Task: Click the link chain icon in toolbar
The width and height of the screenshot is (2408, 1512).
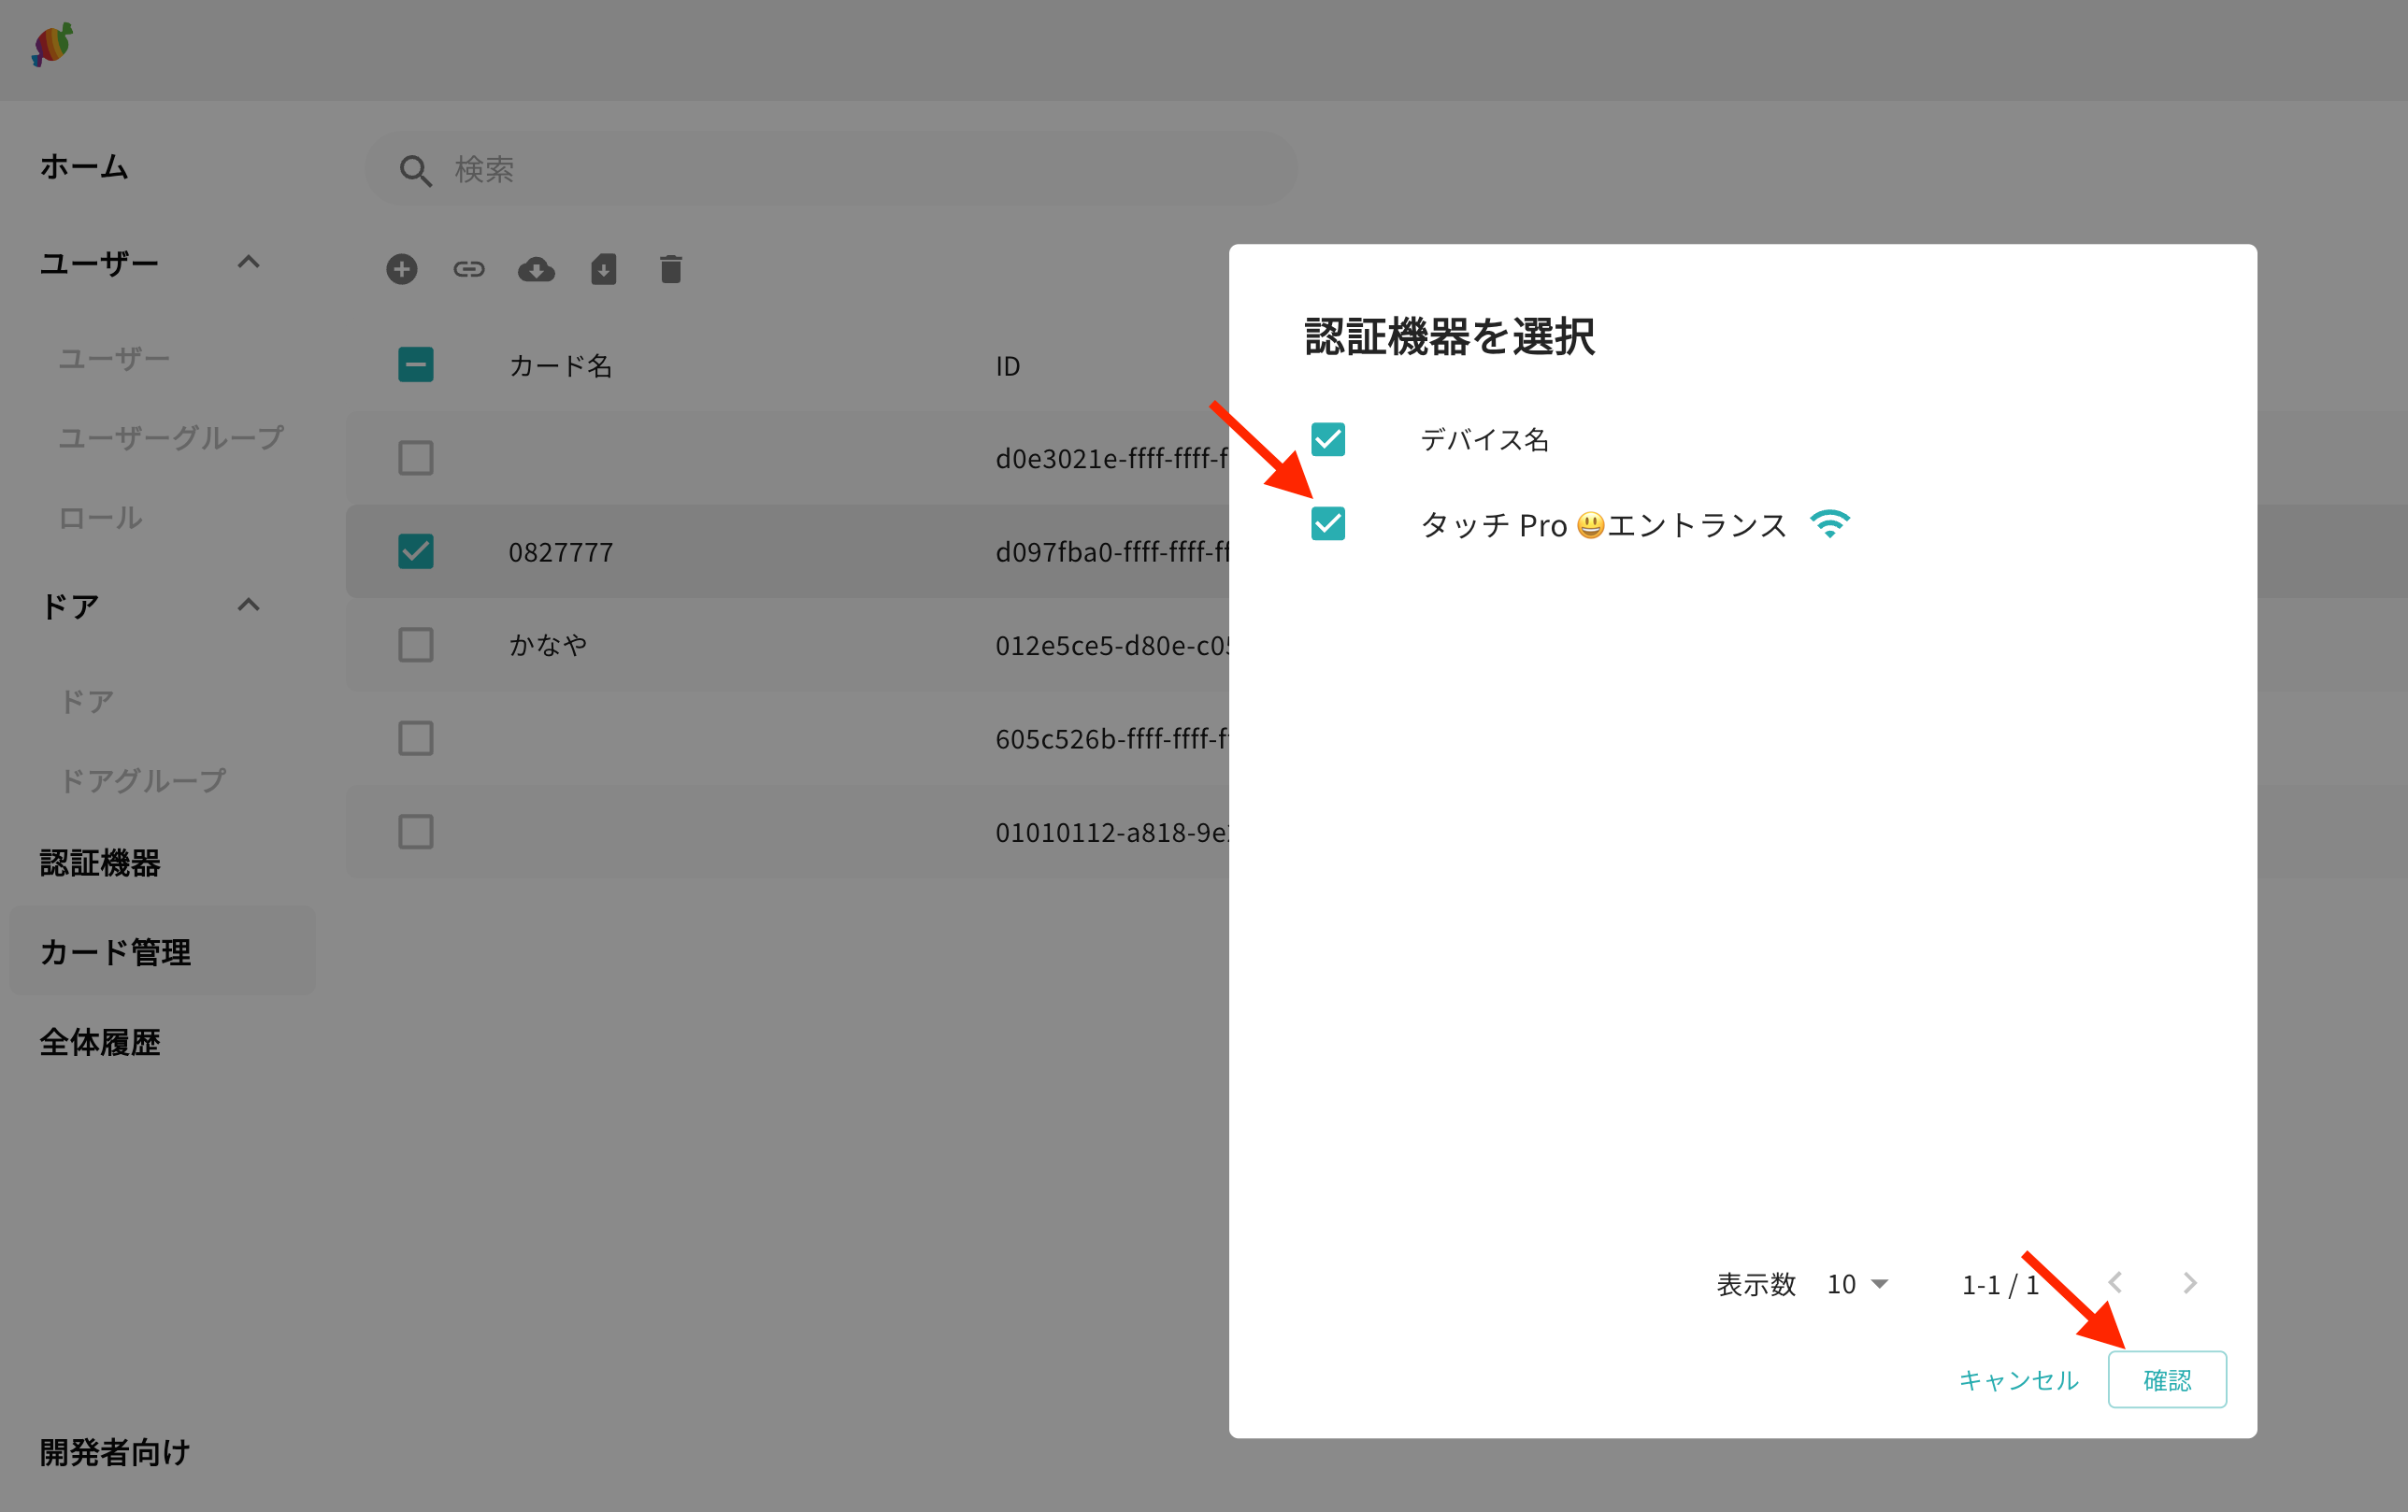Action: [469, 269]
